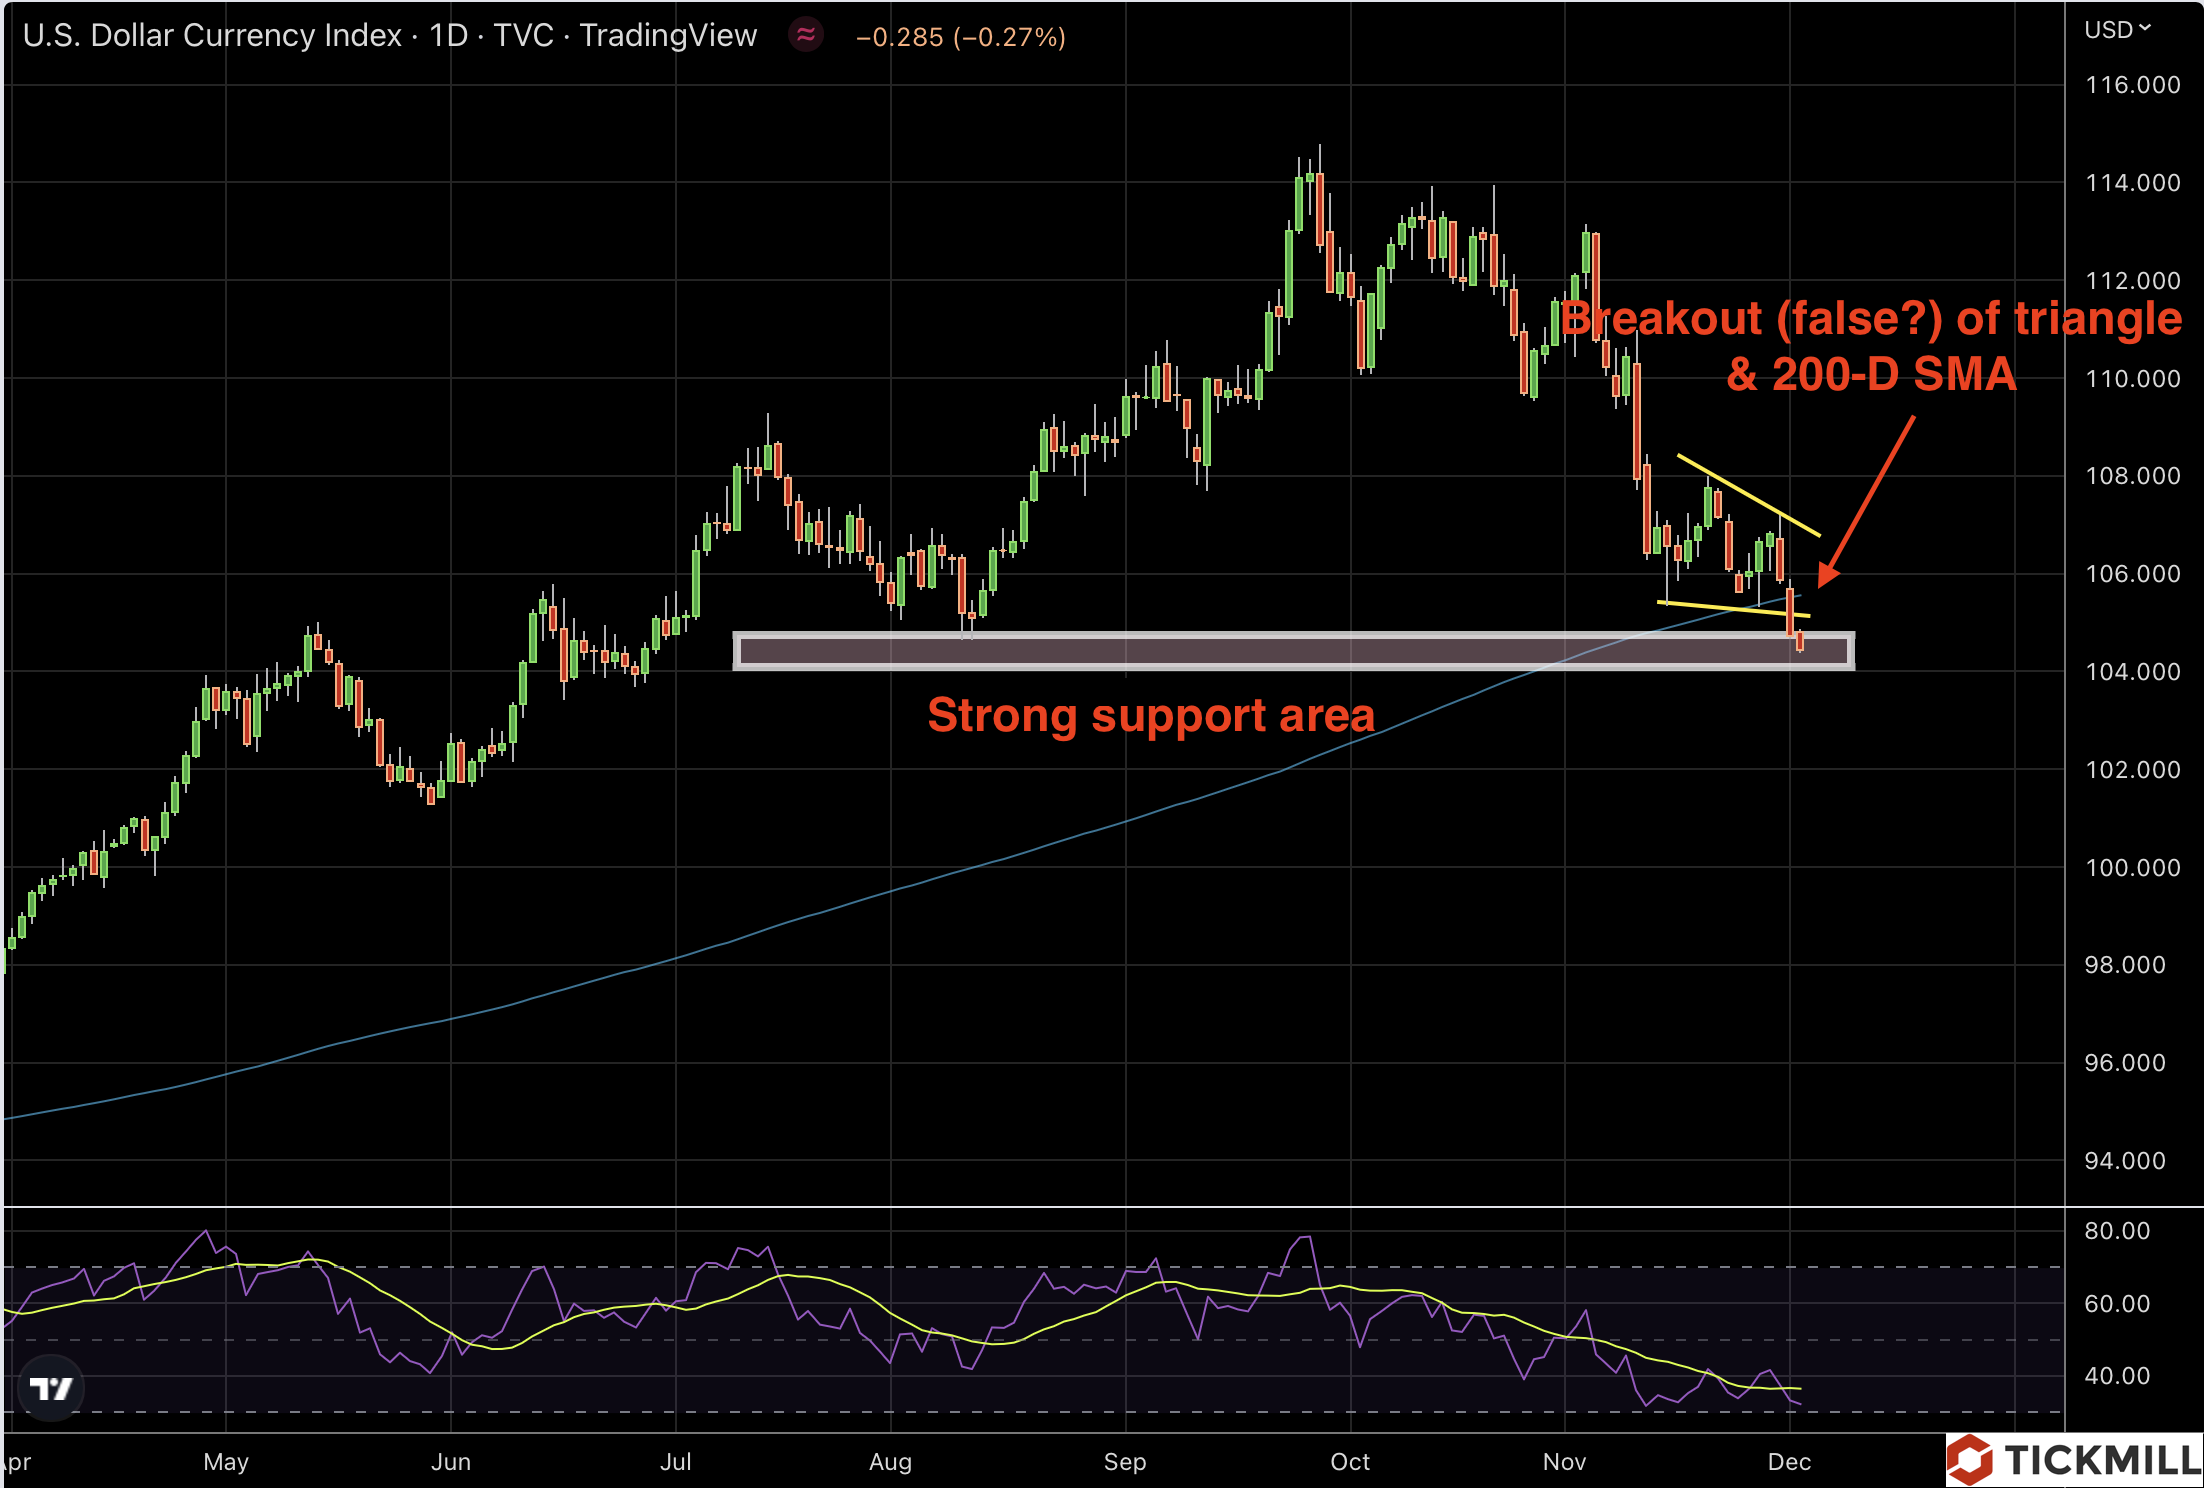The height and width of the screenshot is (1488, 2204).
Task: Click the pink approximately-equal indicator icon
Action: click(806, 35)
